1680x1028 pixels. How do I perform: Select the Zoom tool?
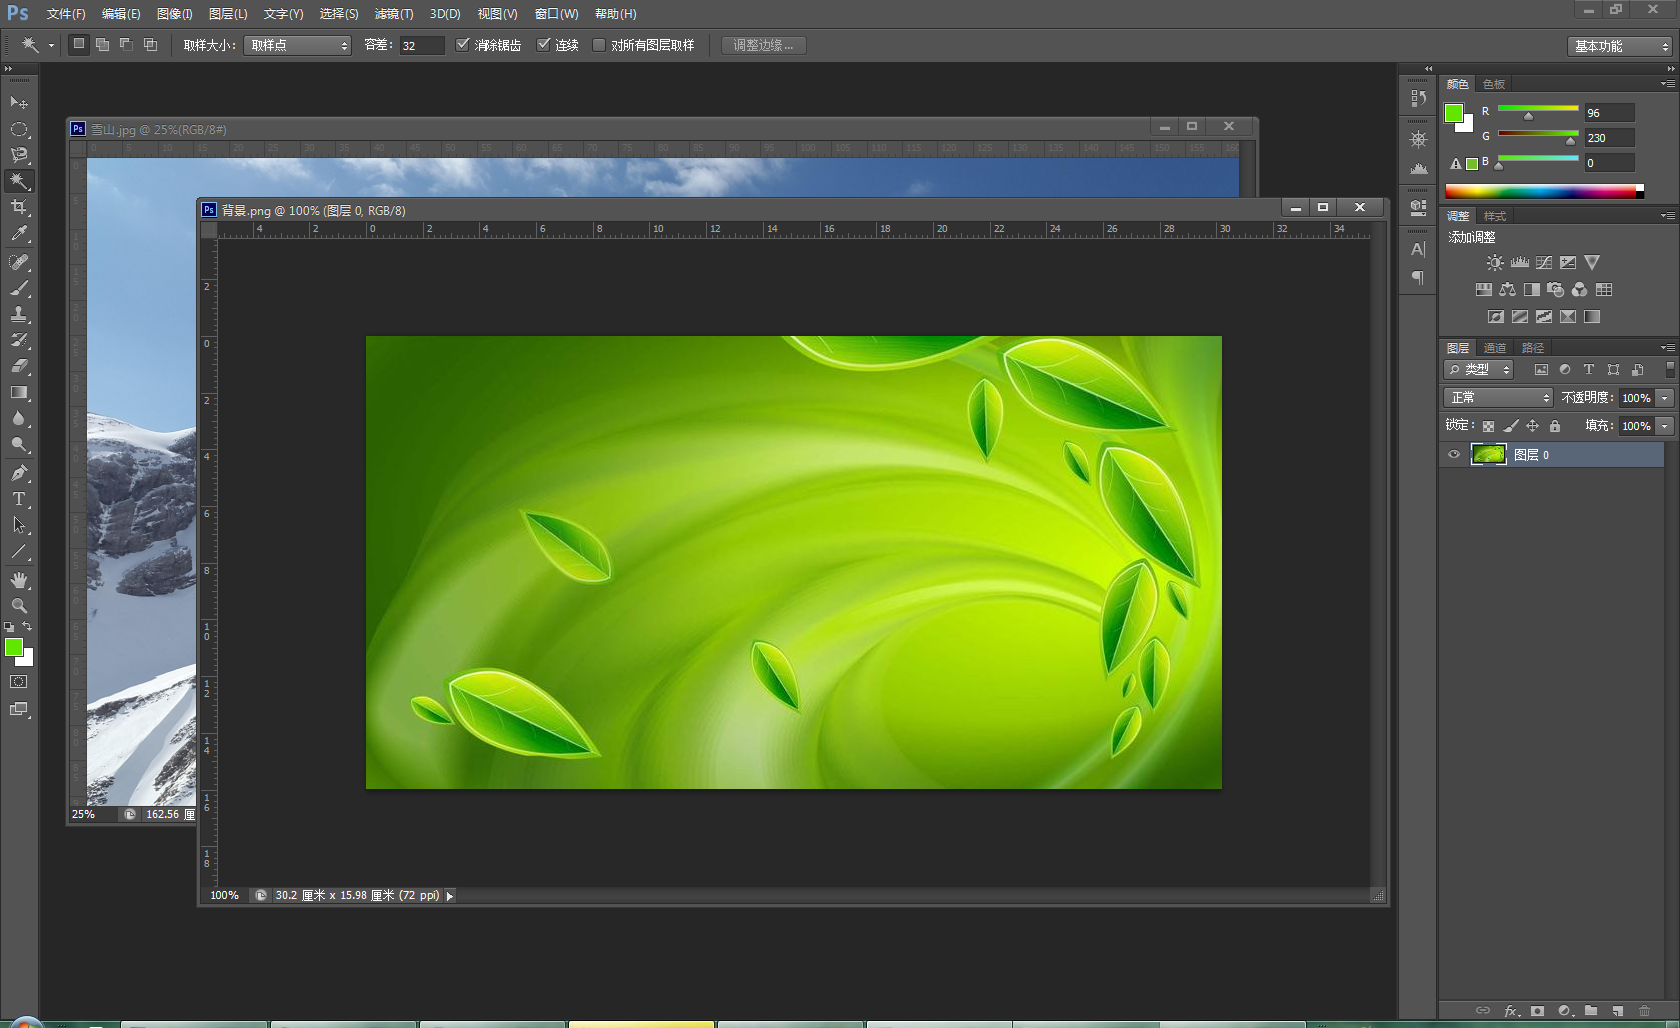tap(19, 606)
